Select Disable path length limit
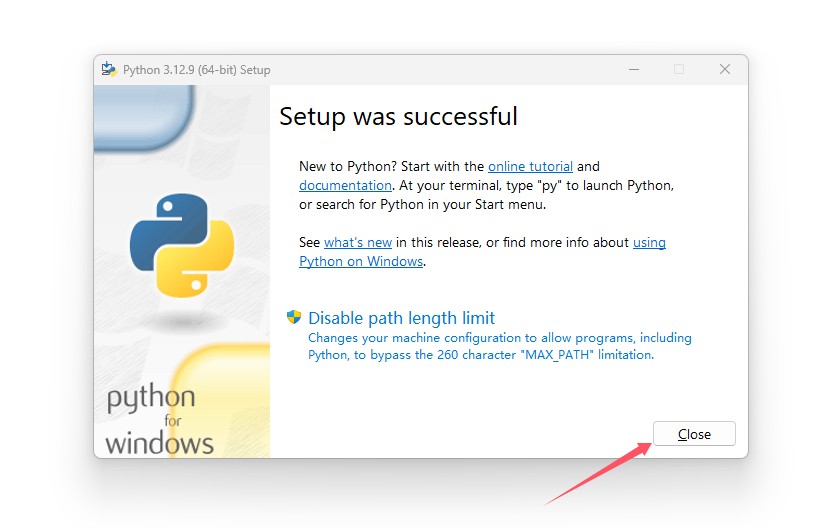Image resolution: width=837 pixels, height=529 pixels. [401, 318]
